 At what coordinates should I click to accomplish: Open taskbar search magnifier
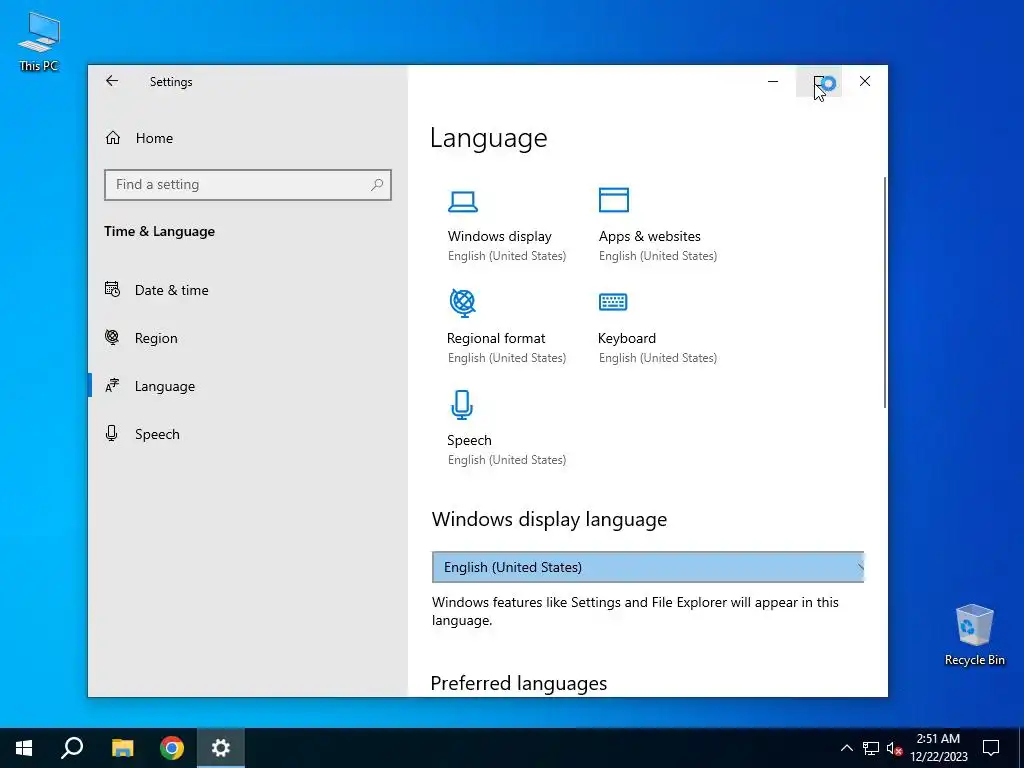(72, 748)
